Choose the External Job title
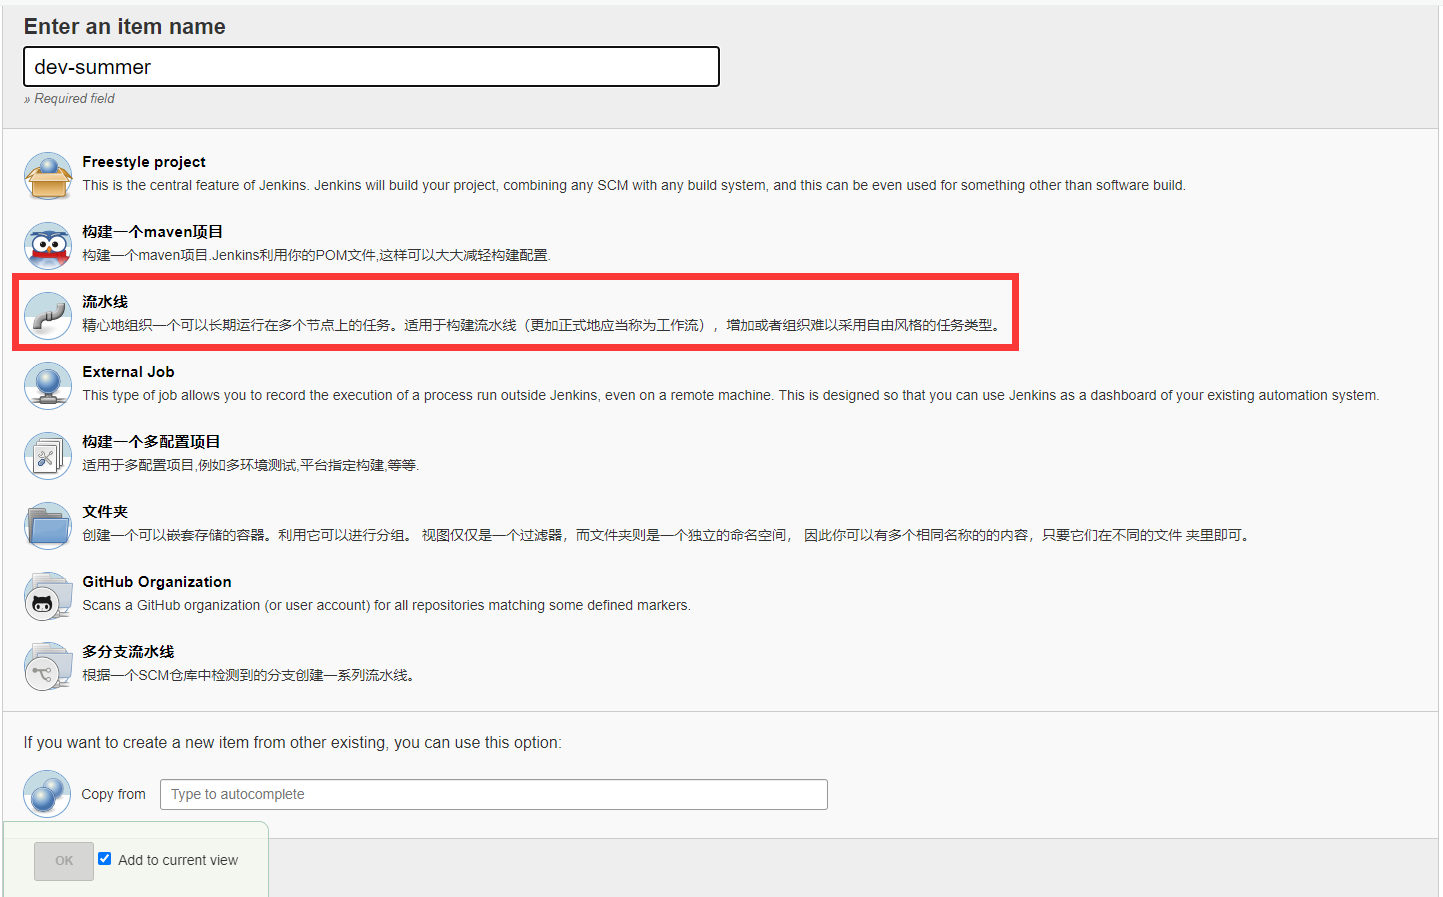The height and width of the screenshot is (897, 1443). [x=128, y=372]
